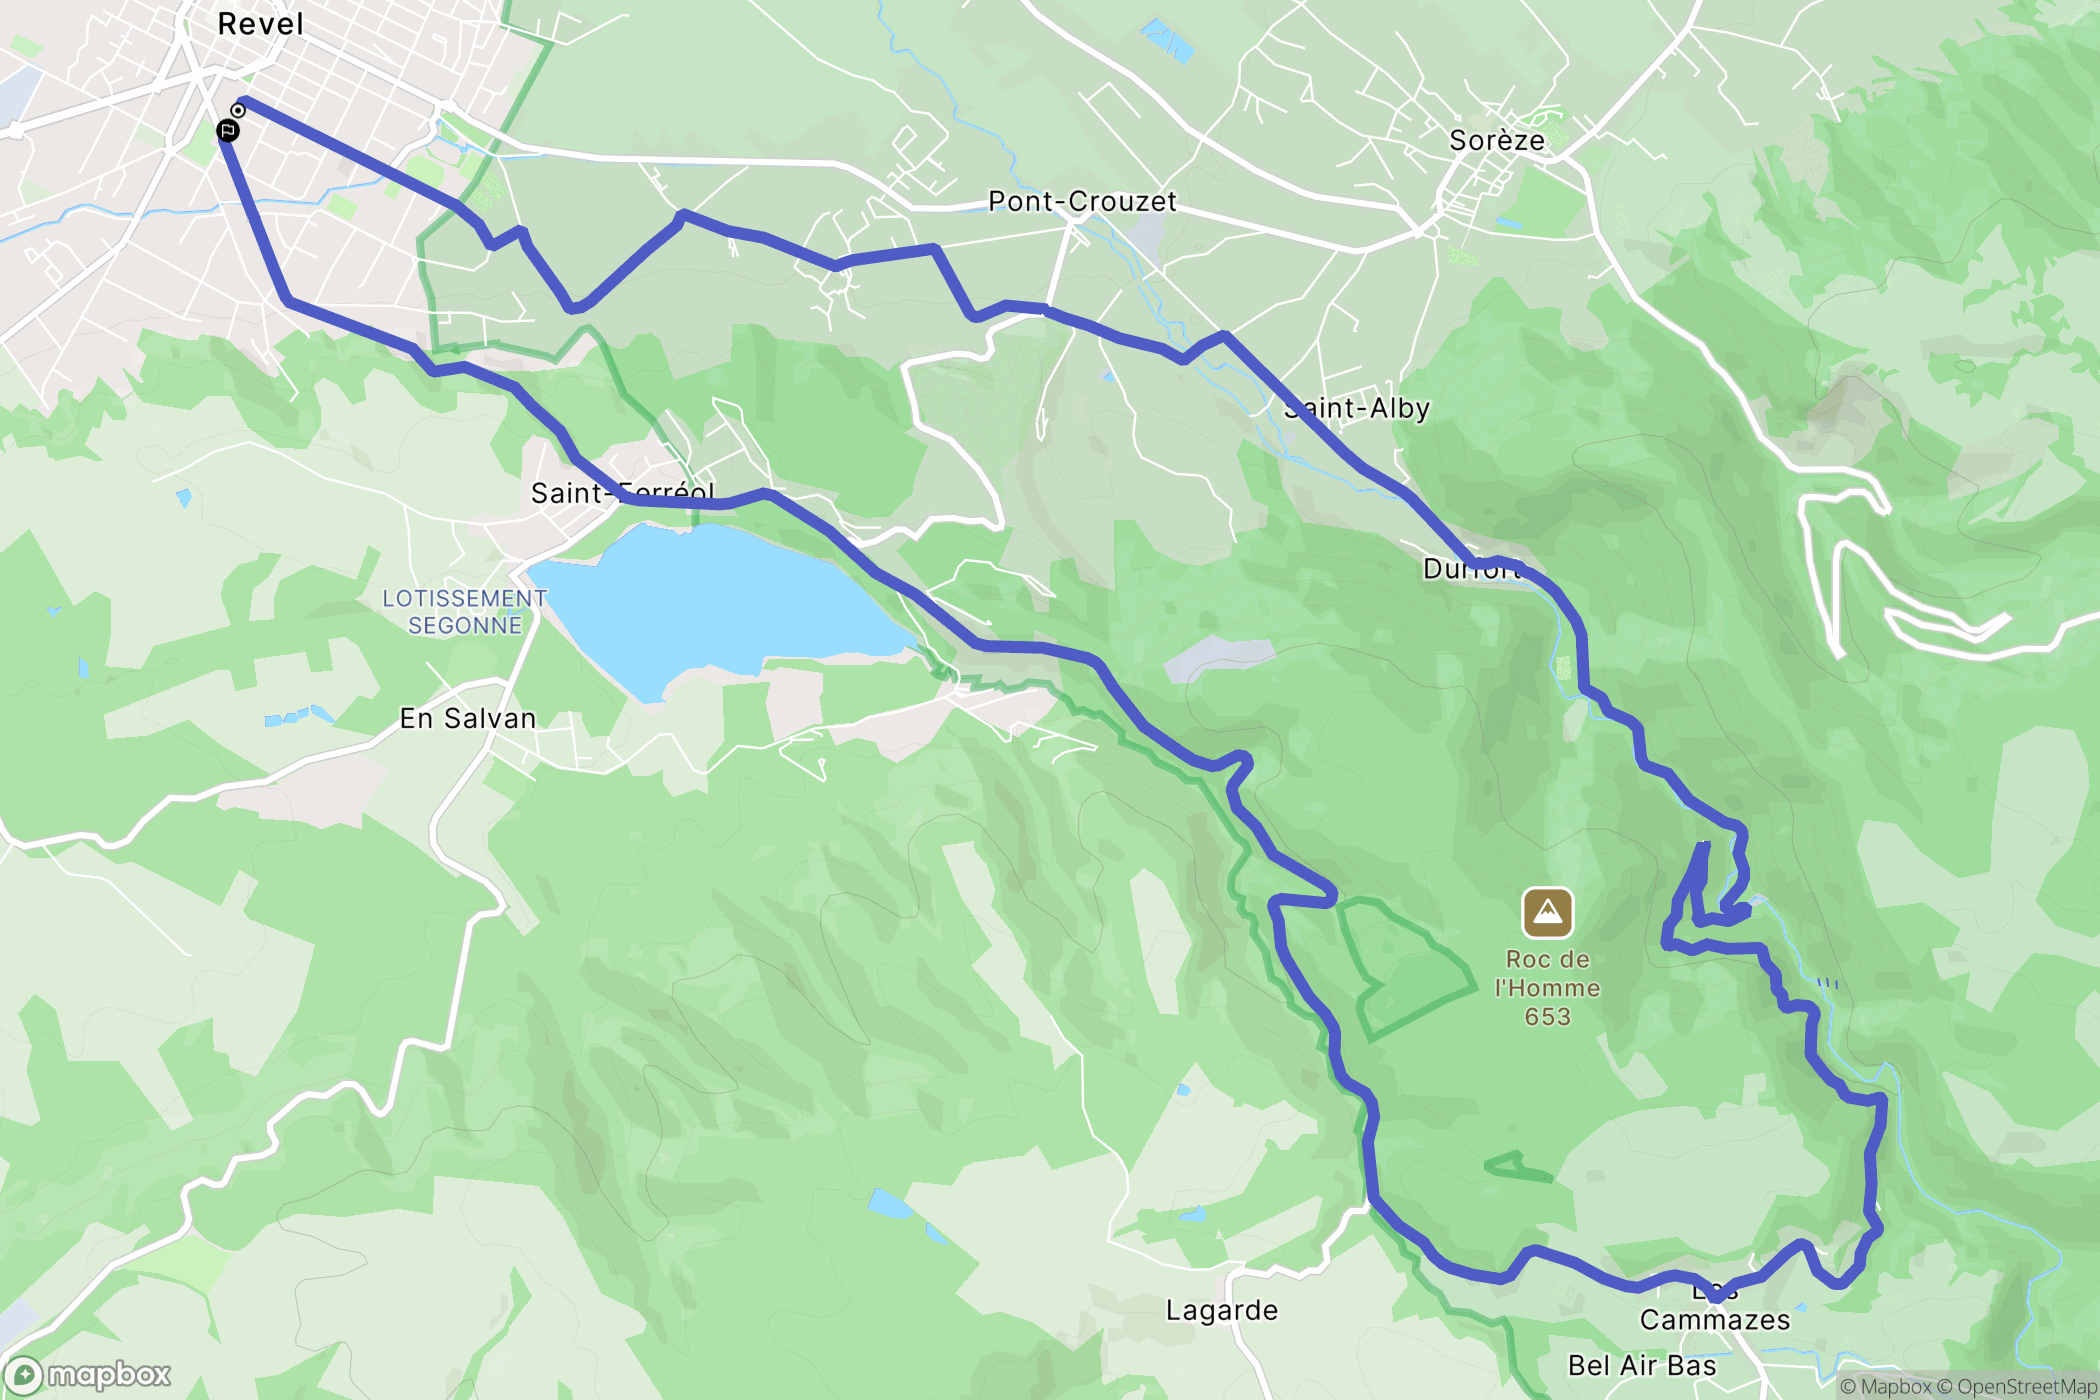Click the Mapbox attribution link

tap(1886, 1386)
